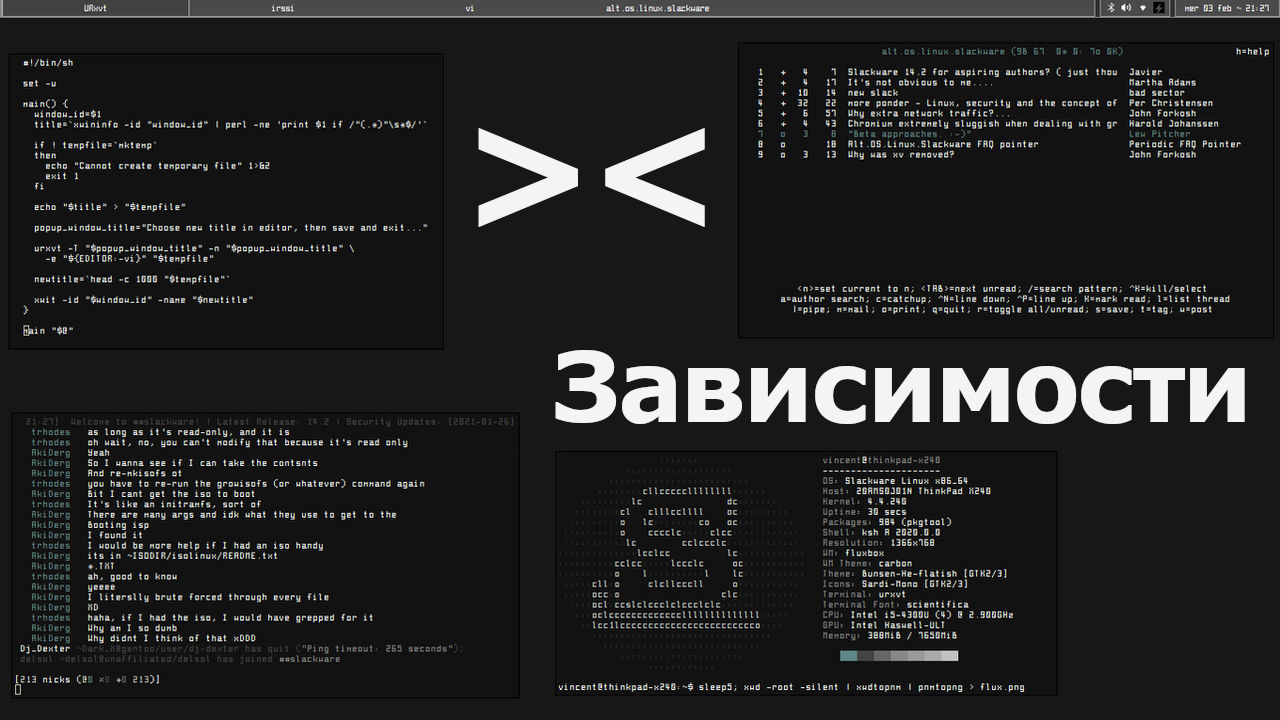
Task: Click the 'Kernel: 4.4.240' line
Action: tap(864, 502)
